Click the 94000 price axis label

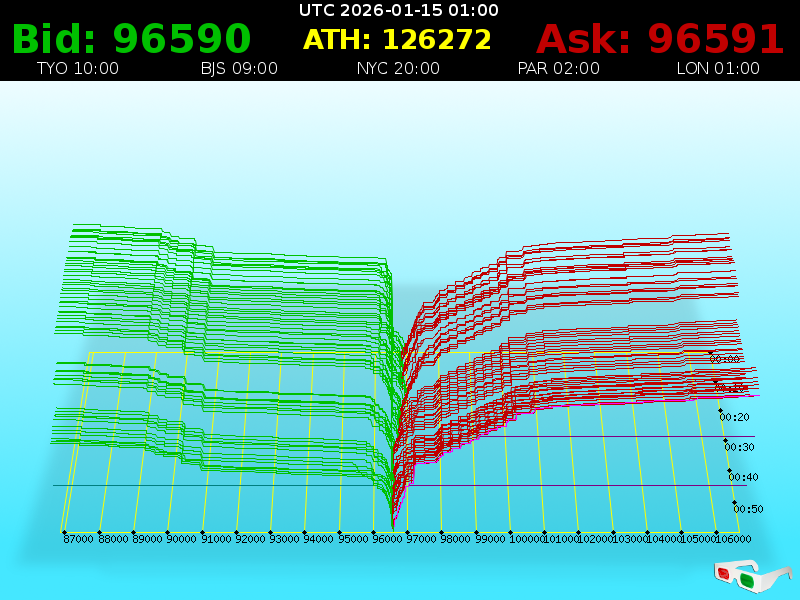click(x=318, y=539)
